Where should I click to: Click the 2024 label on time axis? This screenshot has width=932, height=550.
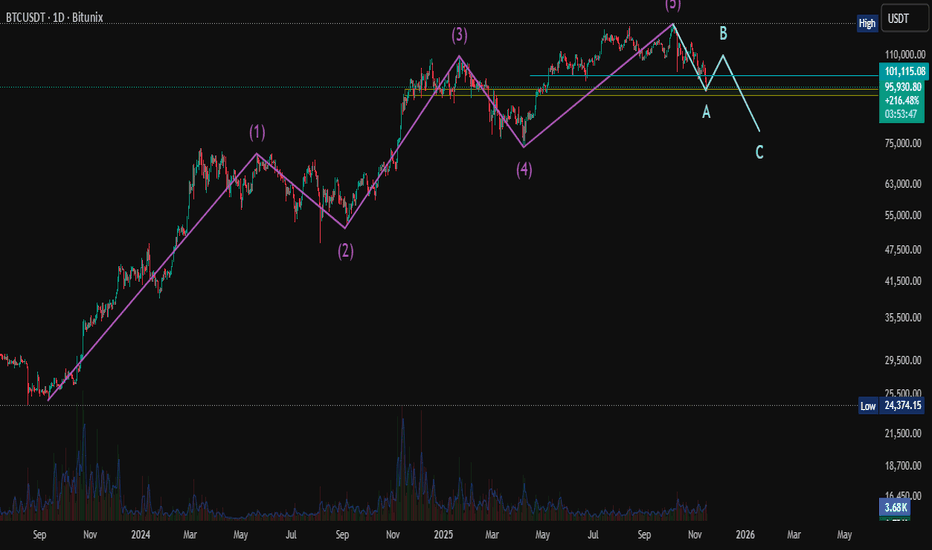click(x=141, y=535)
